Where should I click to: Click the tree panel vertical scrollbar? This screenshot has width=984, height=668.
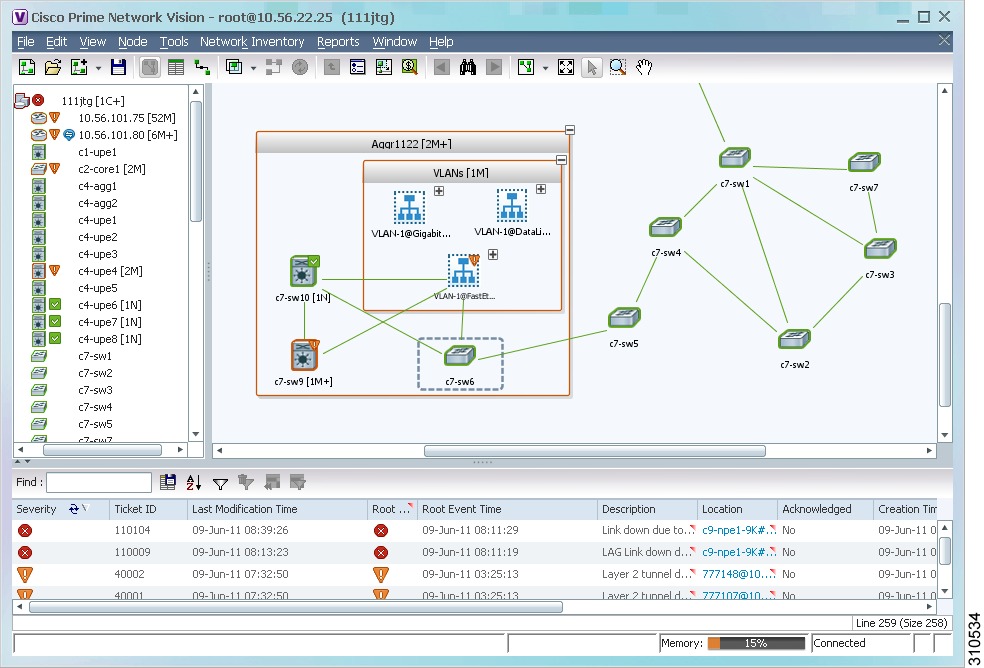coord(196,262)
